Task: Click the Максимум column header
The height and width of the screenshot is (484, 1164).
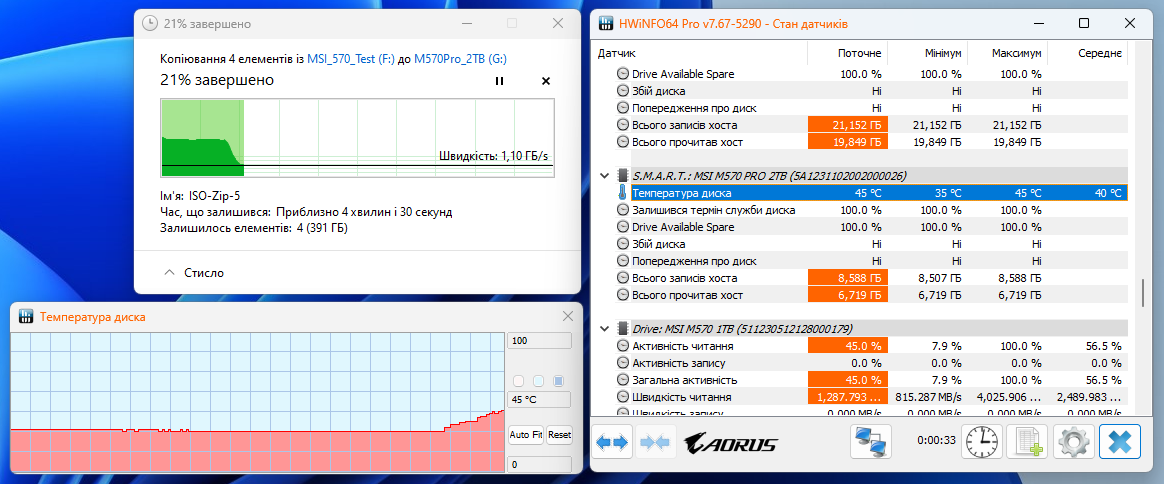Action: pos(1008,54)
